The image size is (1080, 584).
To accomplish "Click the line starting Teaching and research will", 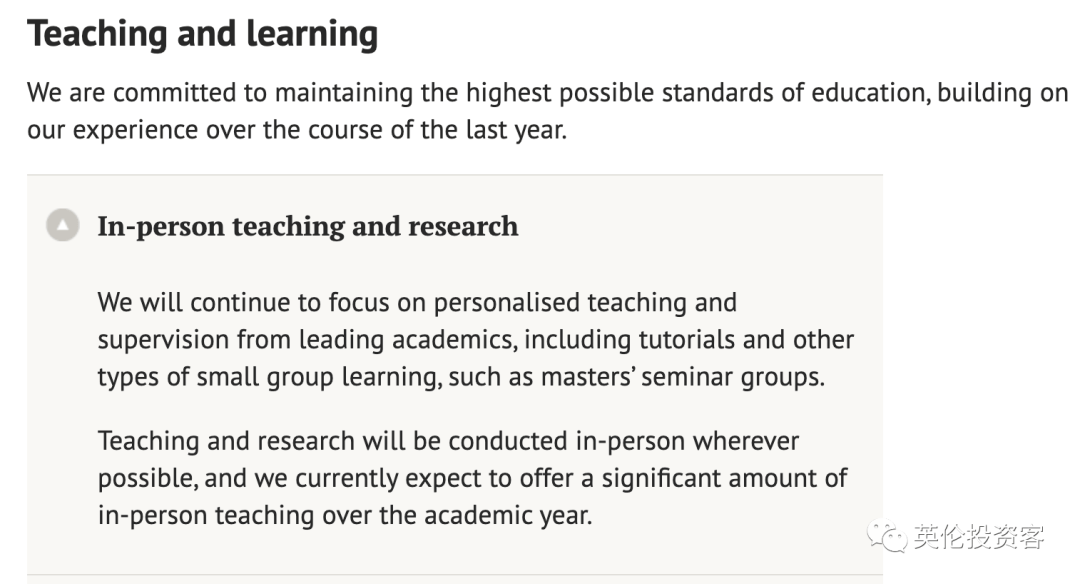I will 448,441.
